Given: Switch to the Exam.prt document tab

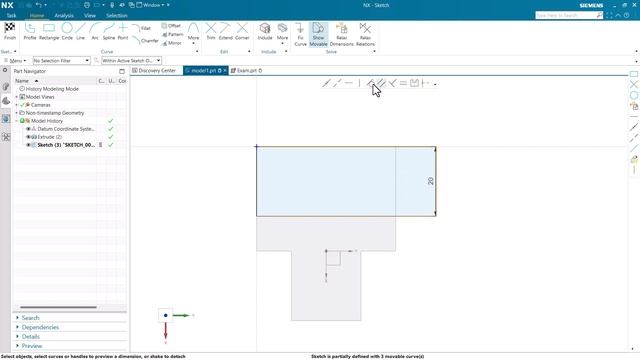Looking at the screenshot, I should point(247,71).
